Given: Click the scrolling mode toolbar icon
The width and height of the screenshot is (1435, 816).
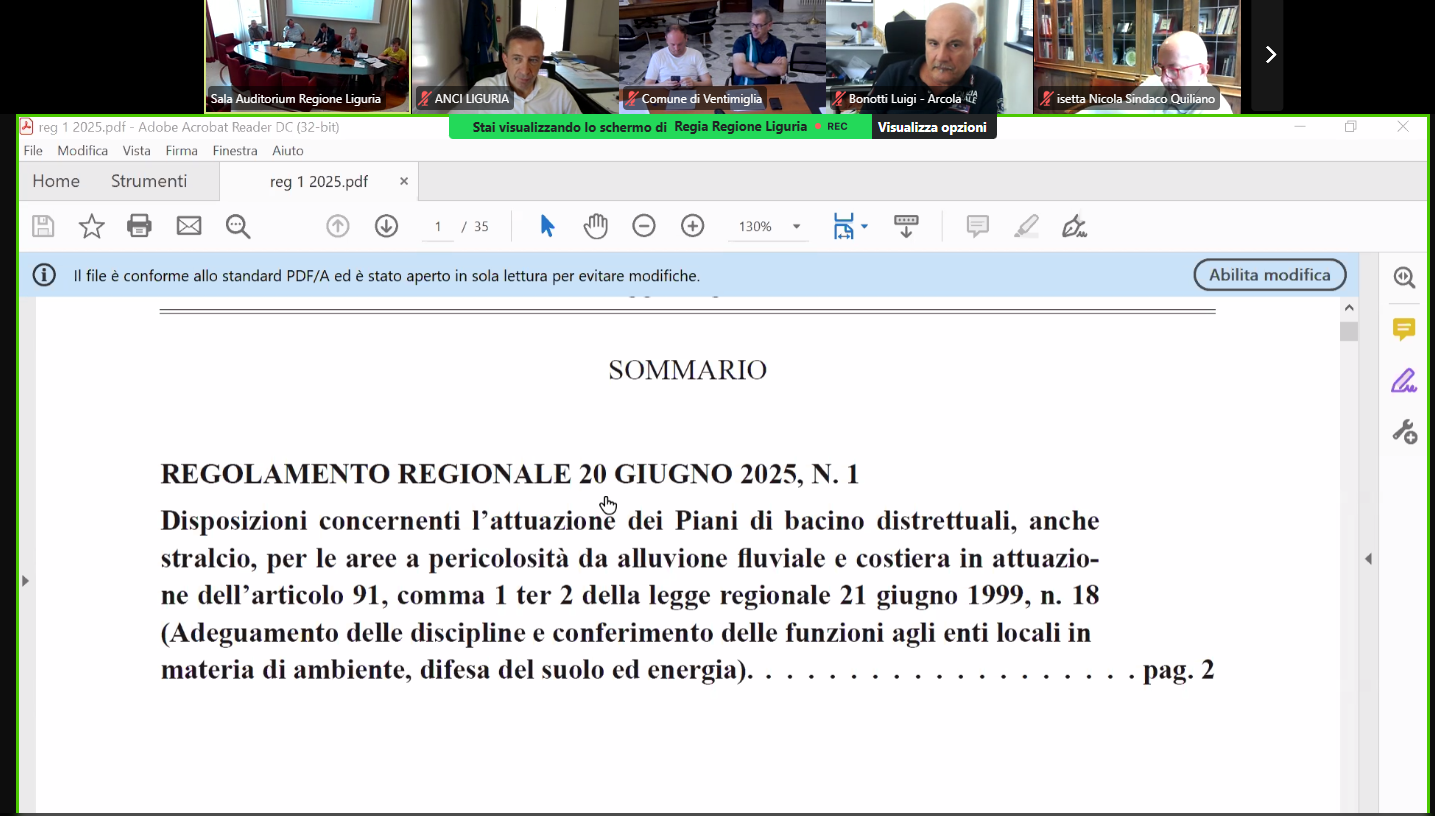Looking at the screenshot, I should click(906, 226).
